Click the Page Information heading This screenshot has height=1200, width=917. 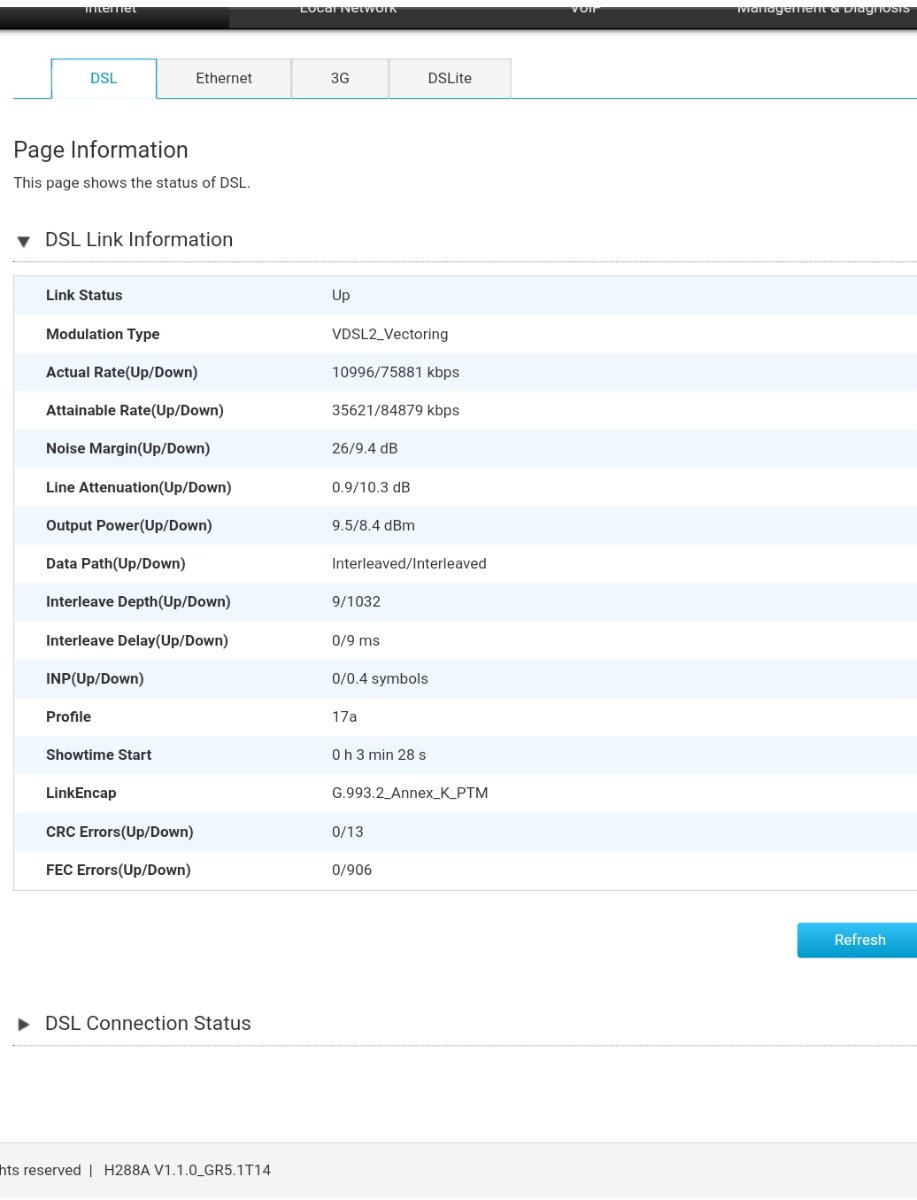pyautogui.click(x=101, y=150)
